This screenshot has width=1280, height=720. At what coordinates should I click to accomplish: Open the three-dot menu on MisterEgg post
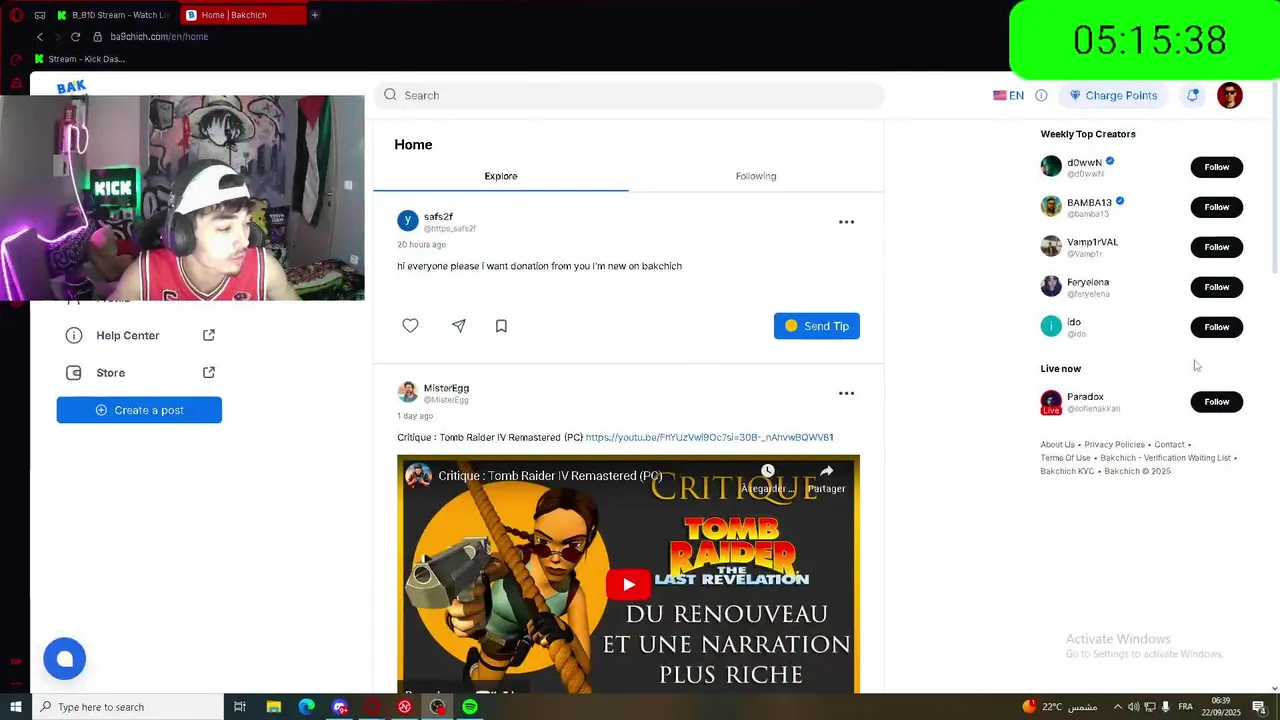[846, 393]
